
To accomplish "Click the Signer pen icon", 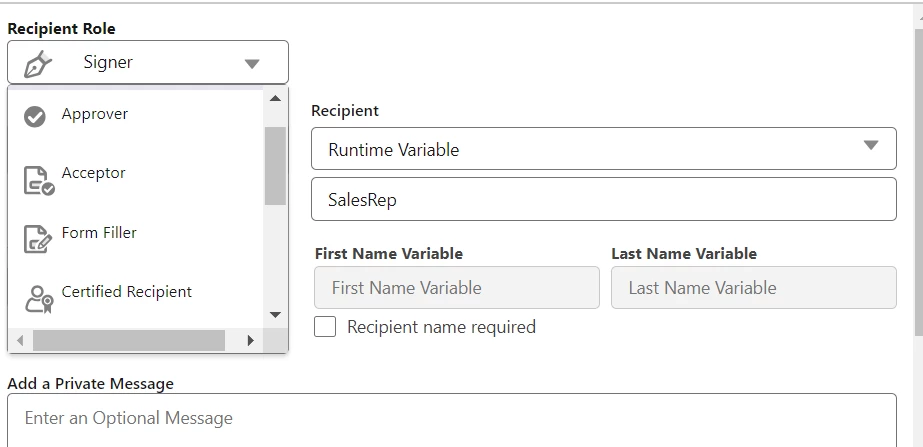I will [x=38, y=63].
